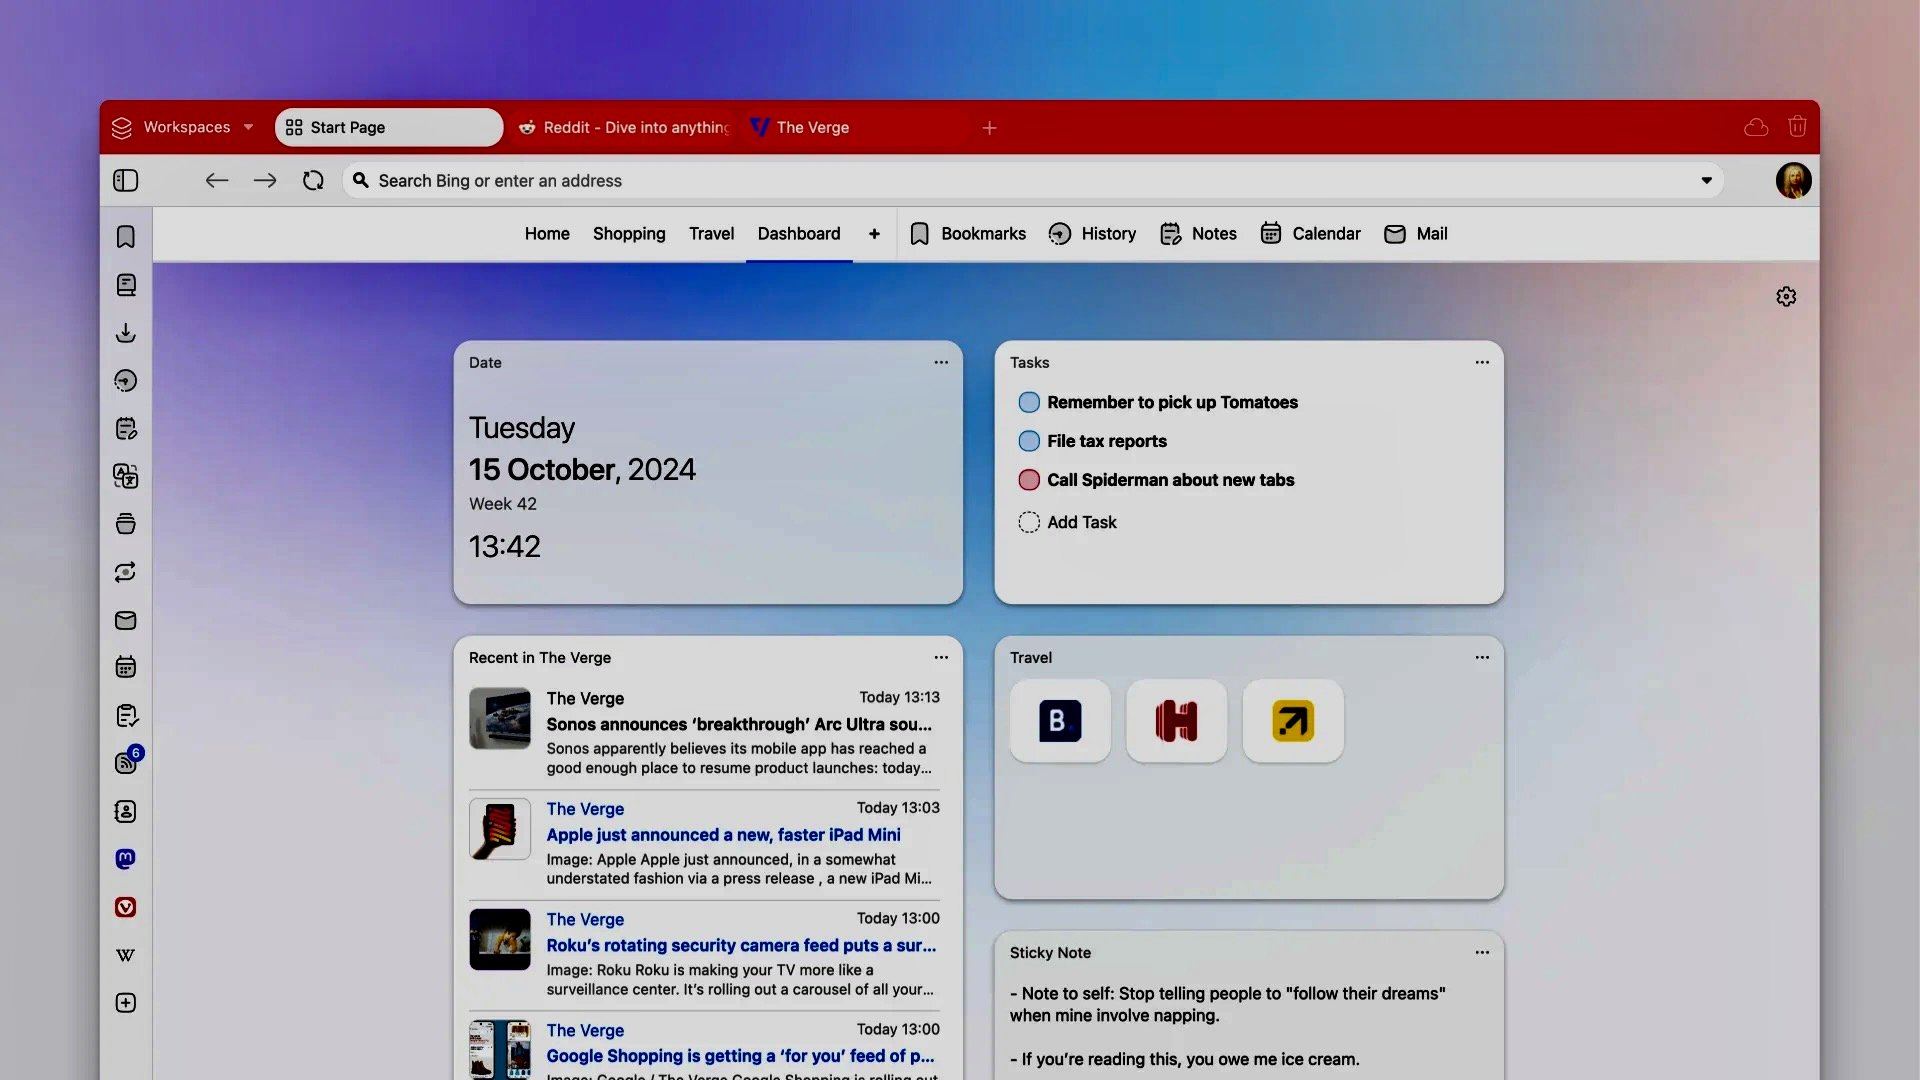Open the Mastodon web panel
The height and width of the screenshot is (1080, 1920).
point(125,858)
